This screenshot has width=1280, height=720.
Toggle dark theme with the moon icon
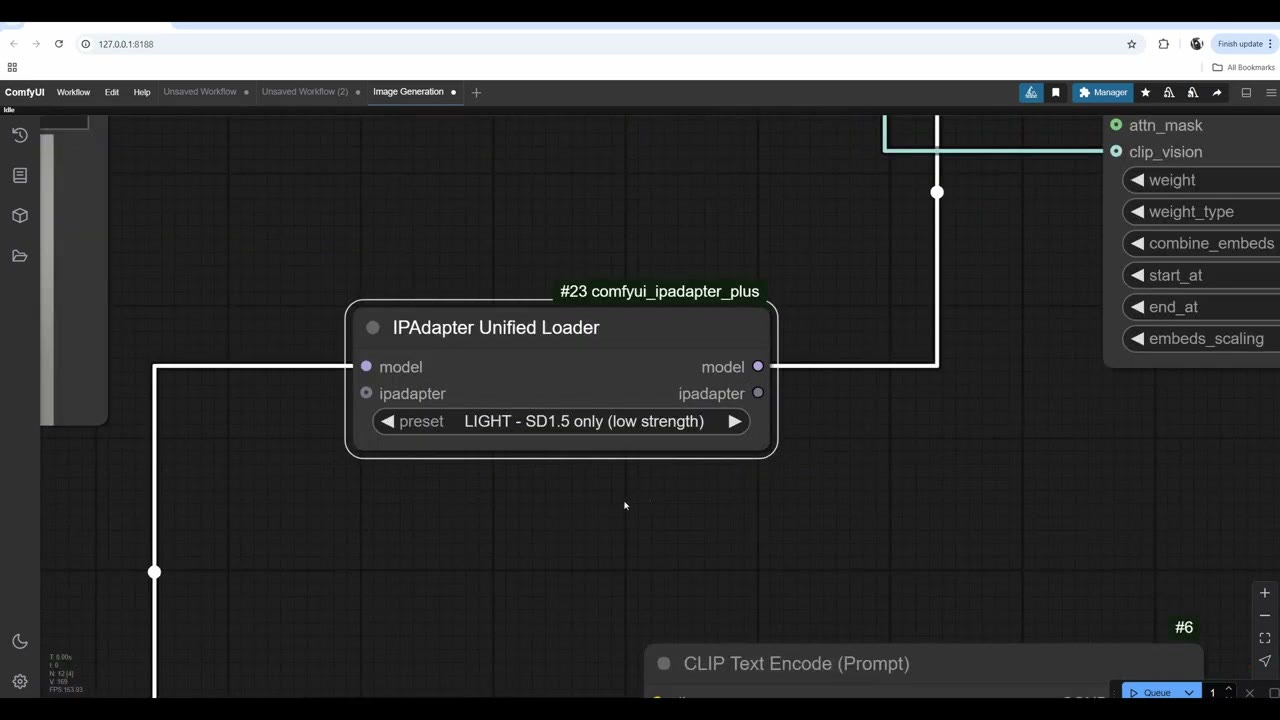point(20,642)
